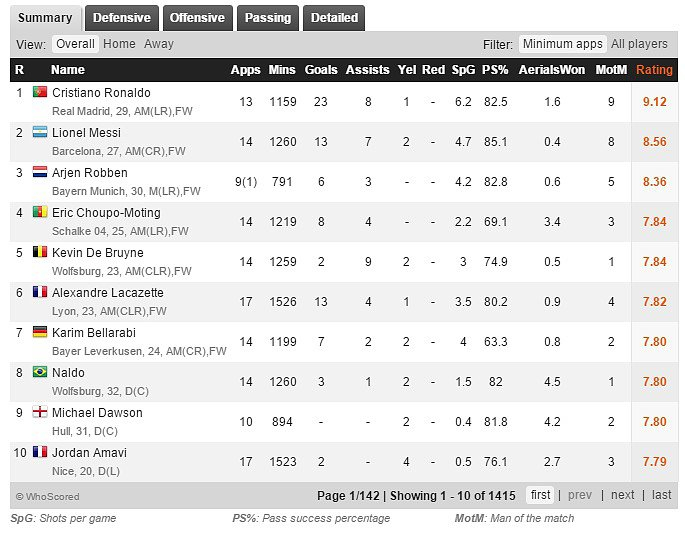Sort table by Goals column
The width and height of the screenshot is (685, 533).
pyautogui.click(x=321, y=70)
